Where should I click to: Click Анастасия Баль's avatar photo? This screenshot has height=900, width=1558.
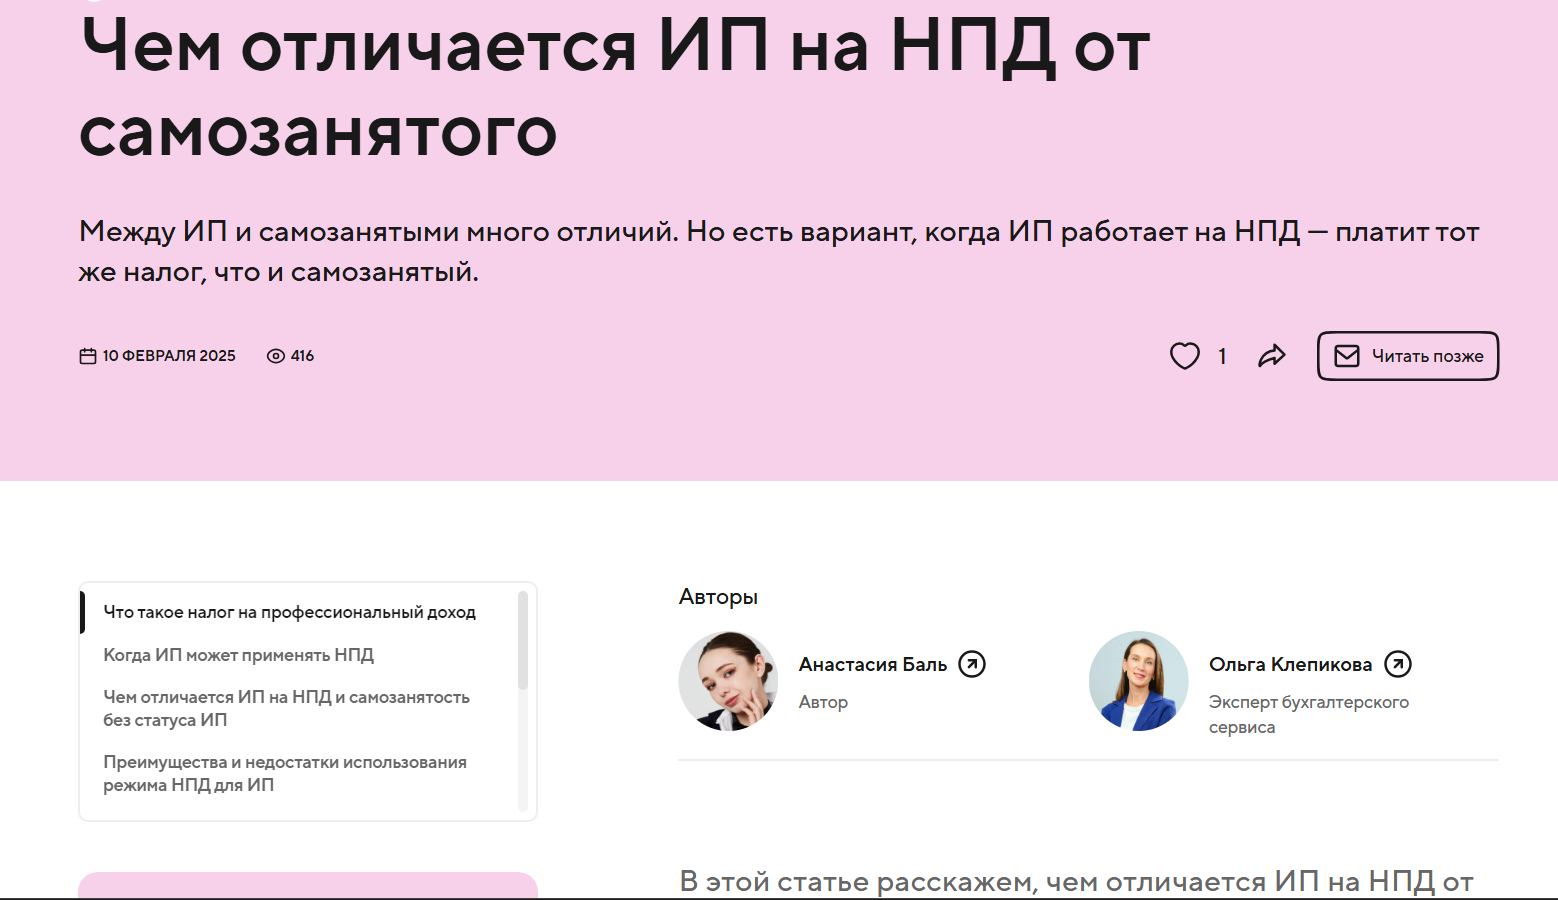[729, 681]
